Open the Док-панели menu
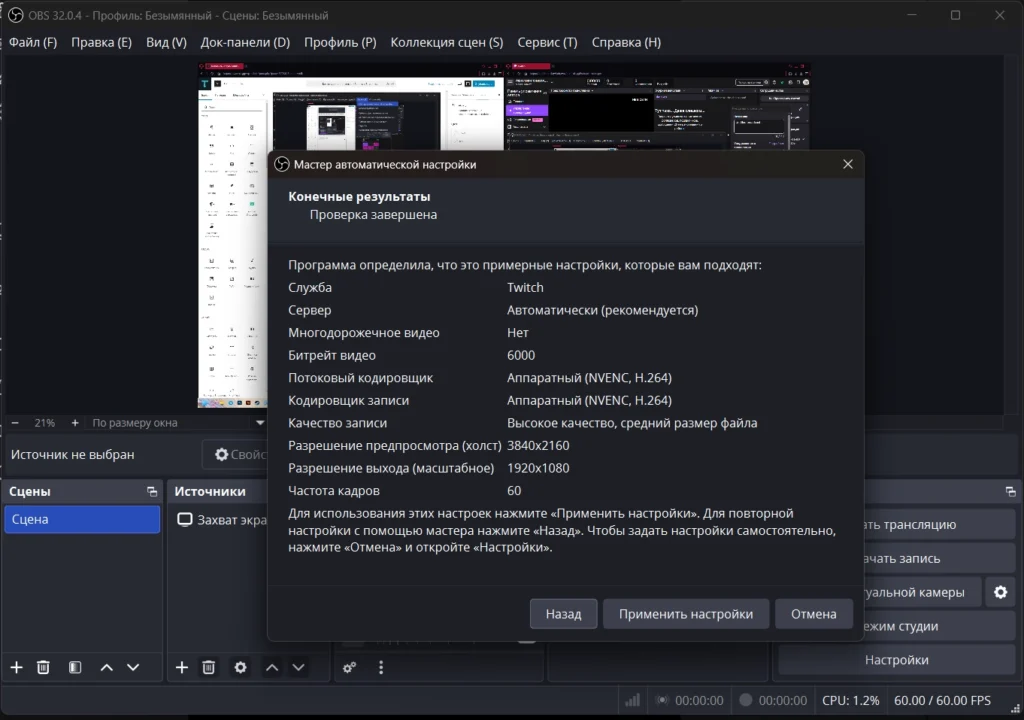1024x720 pixels. (x=244, y=42)
